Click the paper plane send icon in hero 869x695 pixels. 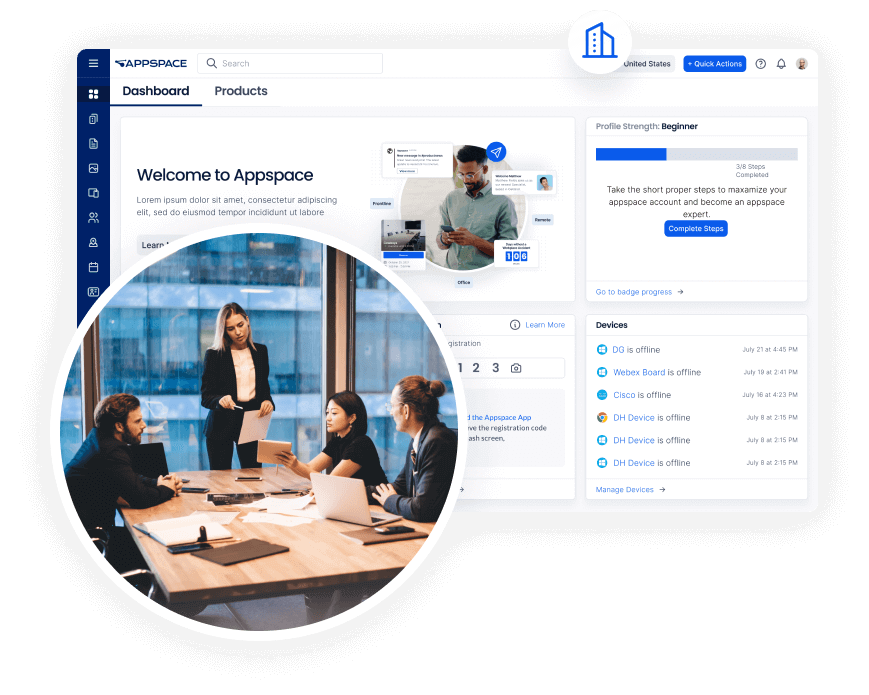[x=496, y=151]
